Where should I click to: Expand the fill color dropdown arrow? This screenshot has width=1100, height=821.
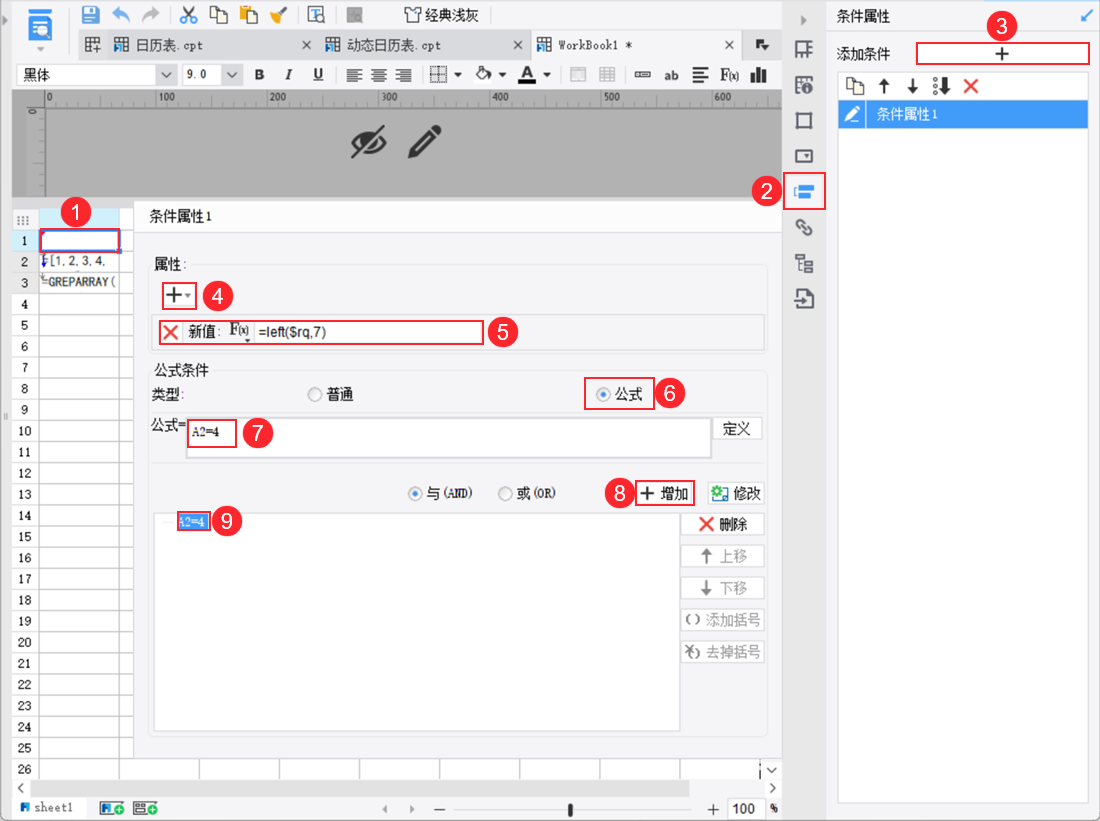pos(502,75)
